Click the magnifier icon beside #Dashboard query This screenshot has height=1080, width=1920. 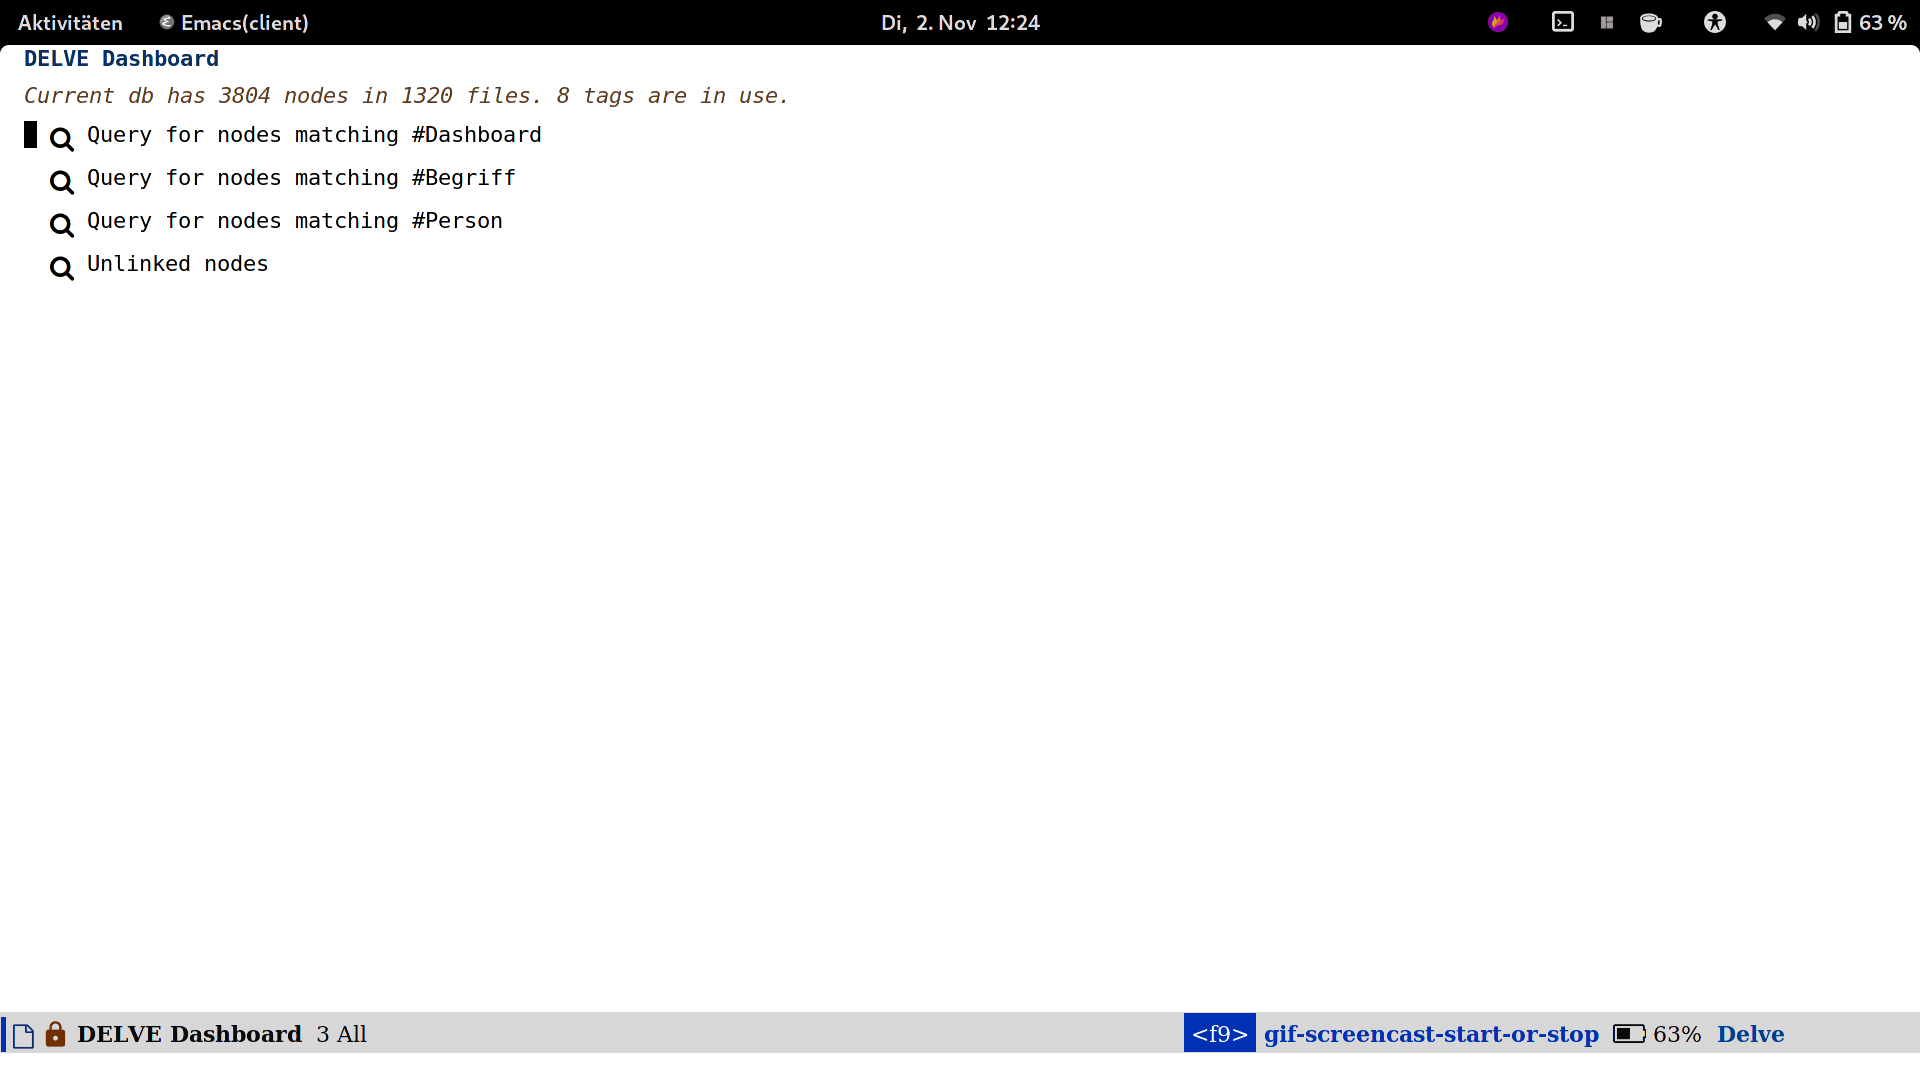pos(61,138)
